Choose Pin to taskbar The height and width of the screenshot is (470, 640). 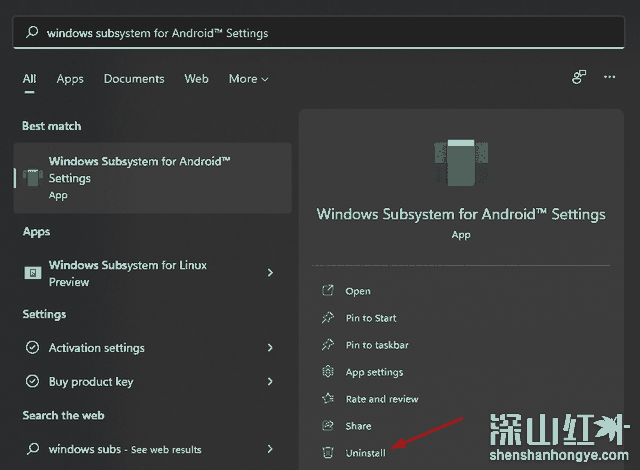tap(377, 345)
